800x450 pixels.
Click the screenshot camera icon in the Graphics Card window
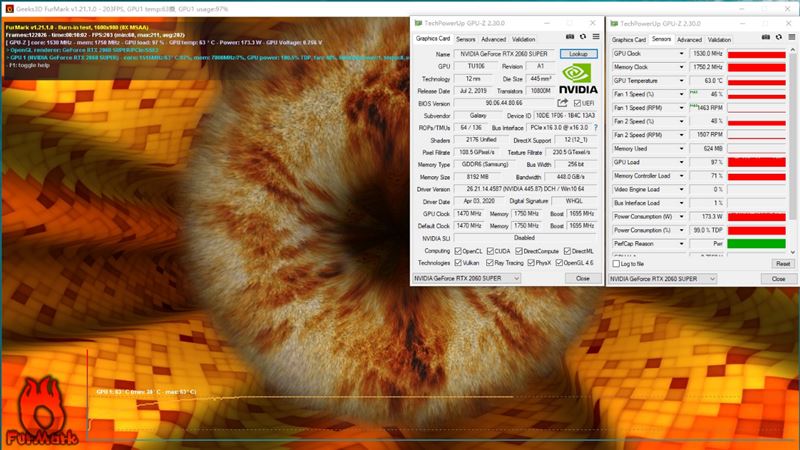(x=570, y=37)
